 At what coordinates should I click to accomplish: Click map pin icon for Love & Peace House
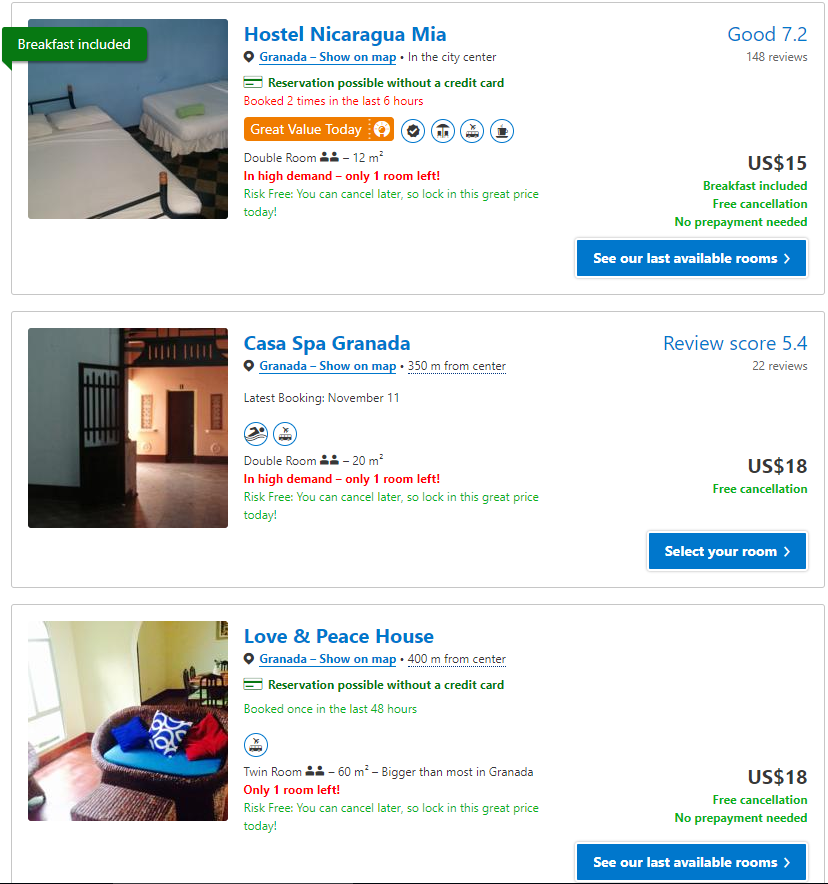[x=249, y=658]
